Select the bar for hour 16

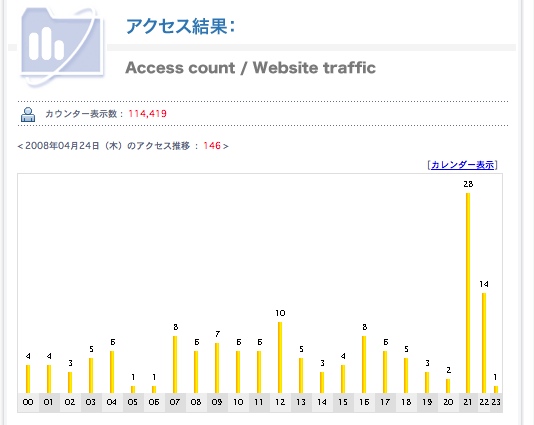click(364, 364)
